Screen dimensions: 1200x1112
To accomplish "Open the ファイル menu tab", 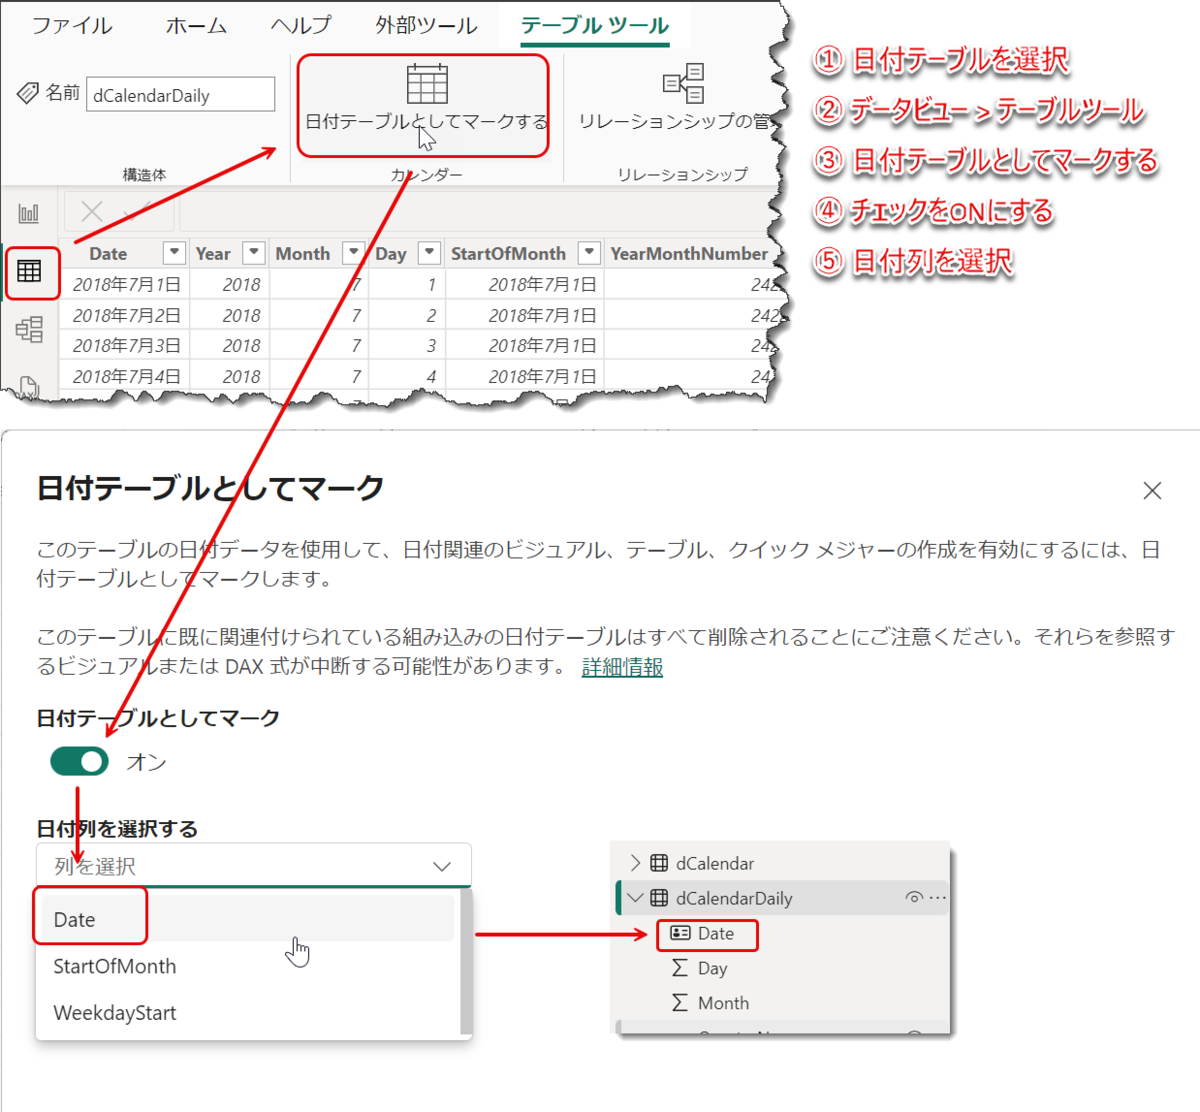I will (x=72, y=25).
